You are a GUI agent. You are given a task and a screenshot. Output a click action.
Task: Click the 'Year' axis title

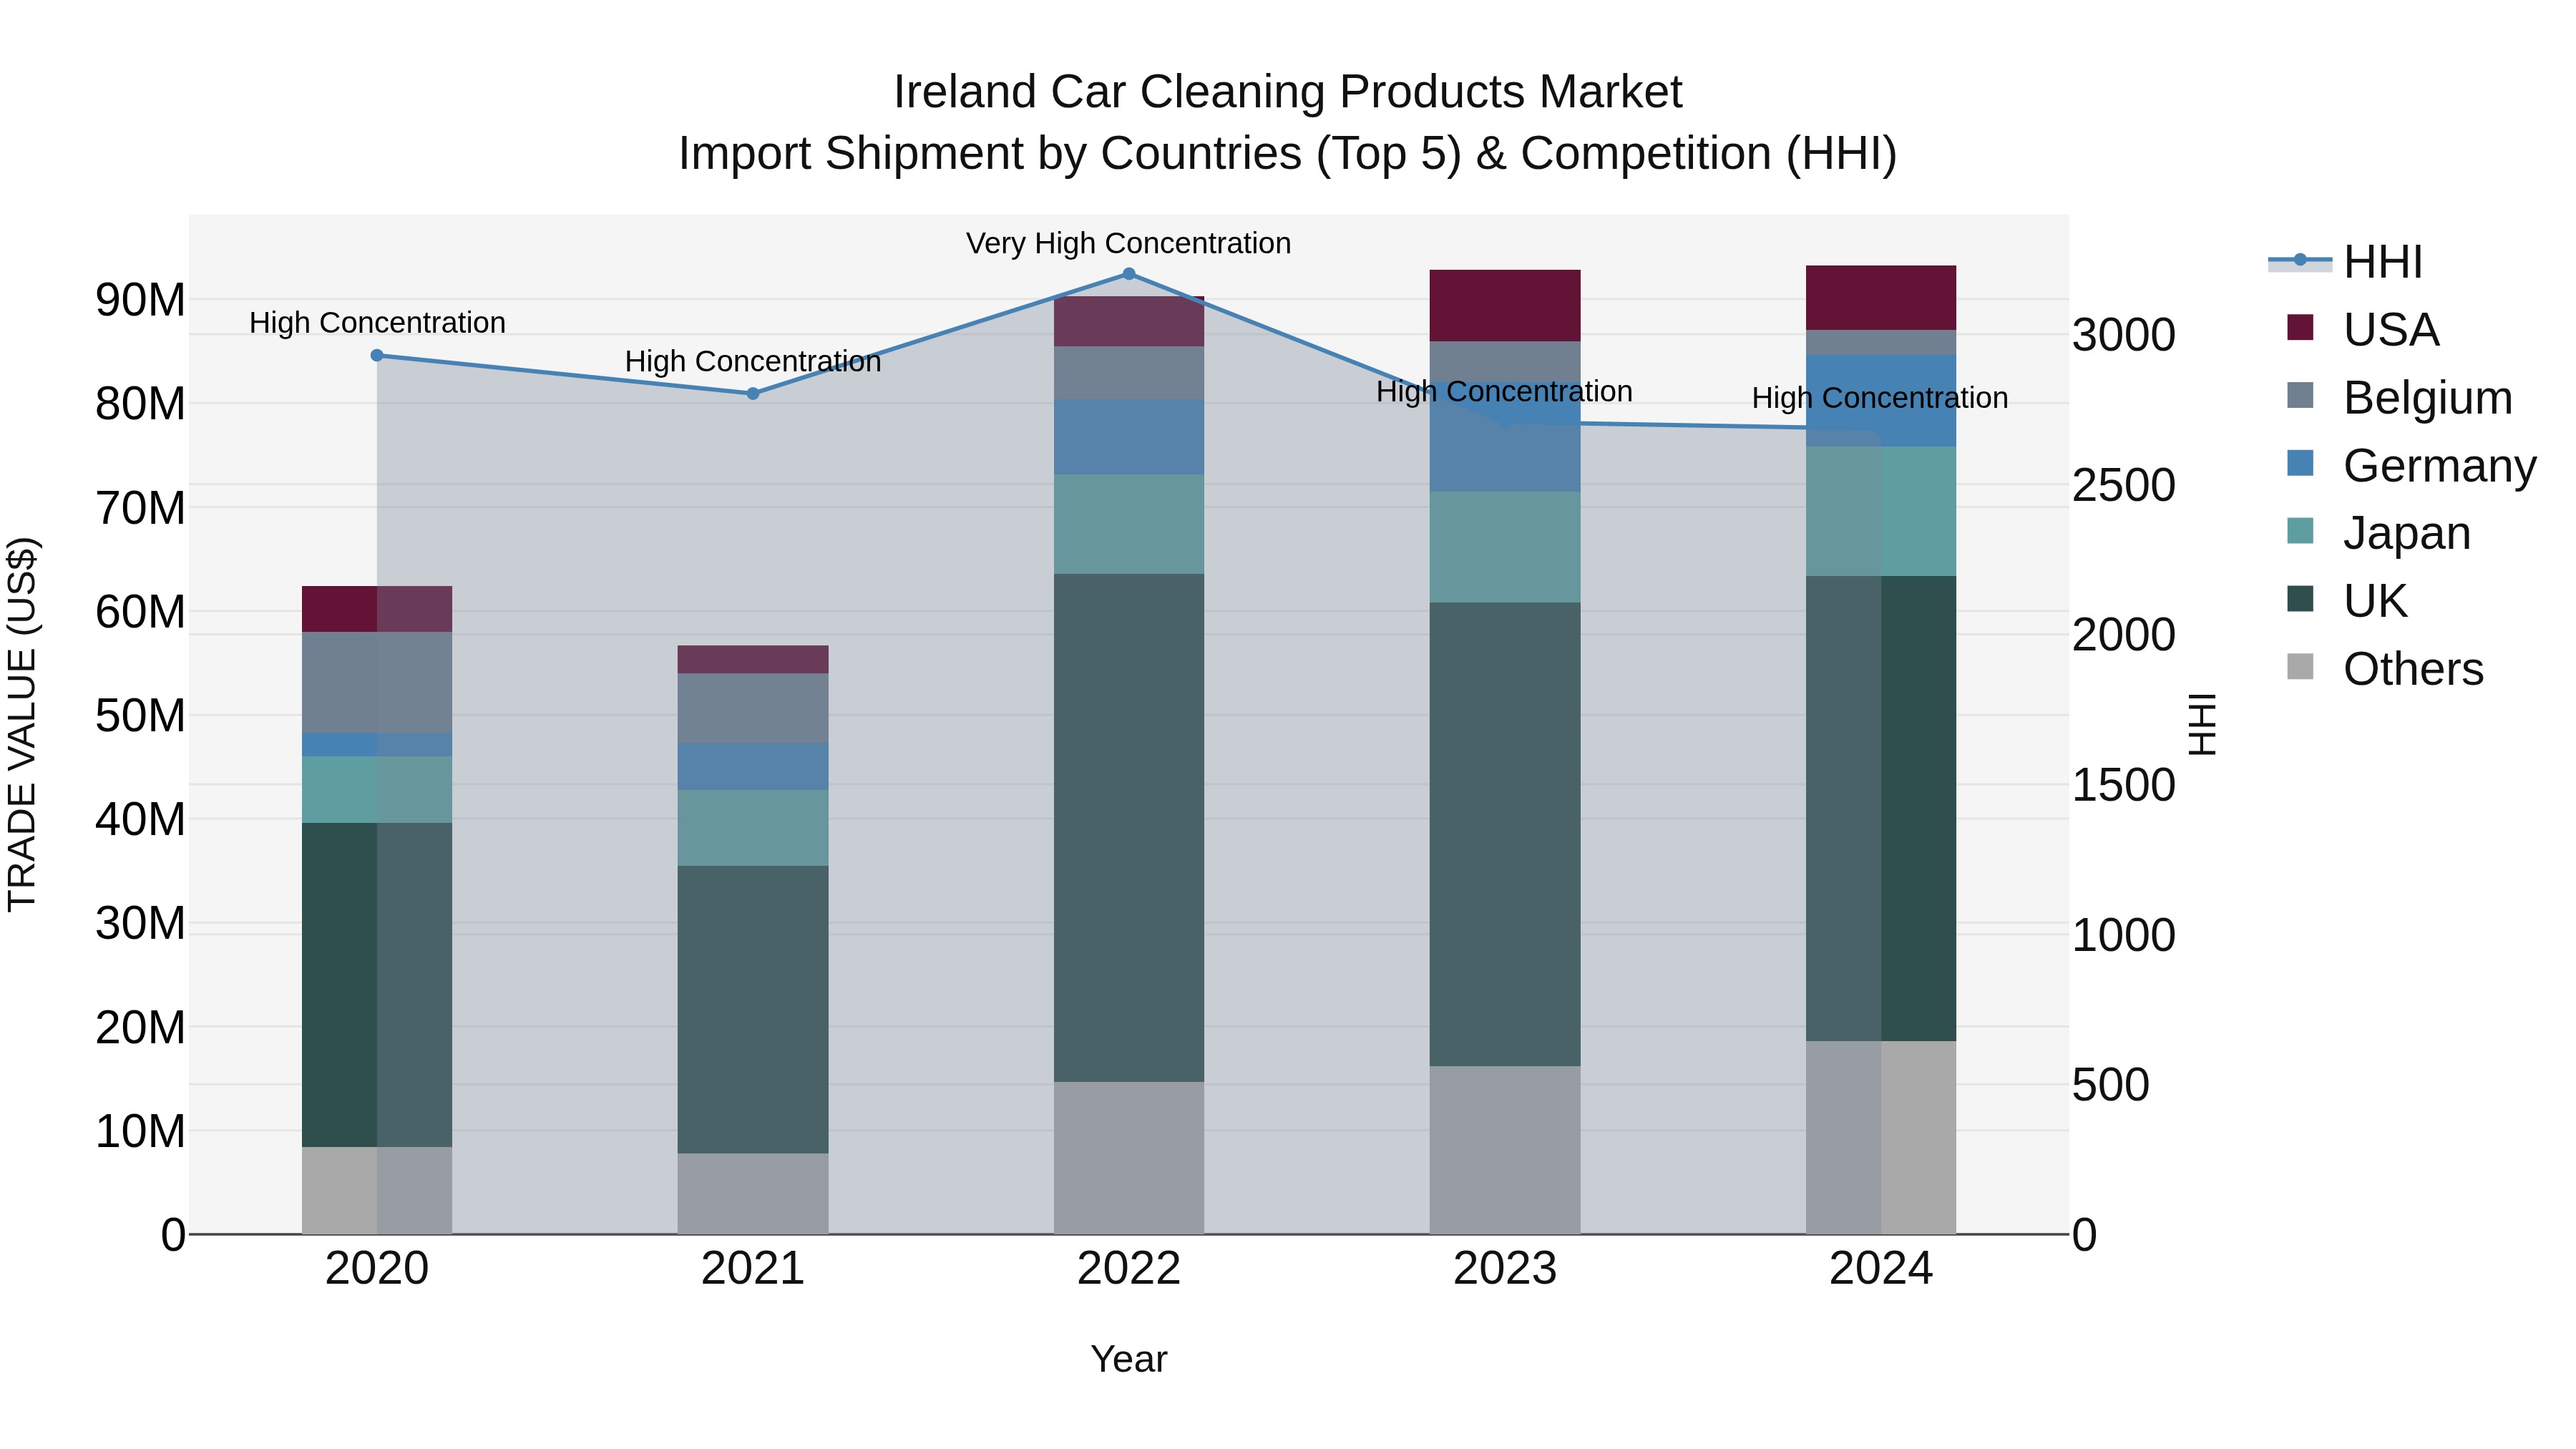(1129, 1359)
